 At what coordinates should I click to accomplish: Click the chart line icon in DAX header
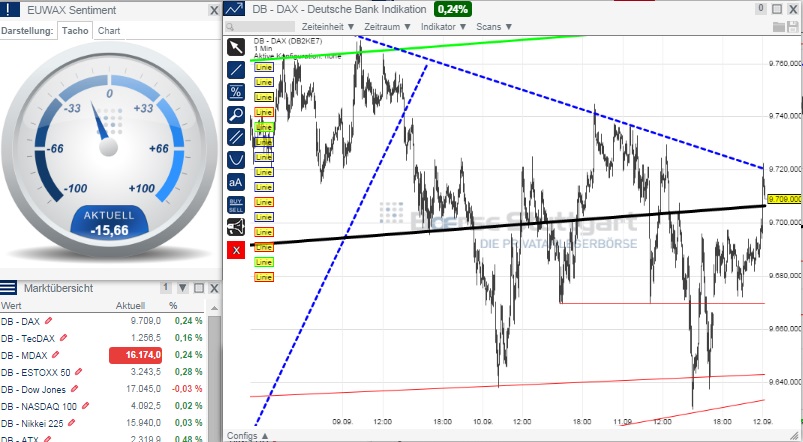235,9
